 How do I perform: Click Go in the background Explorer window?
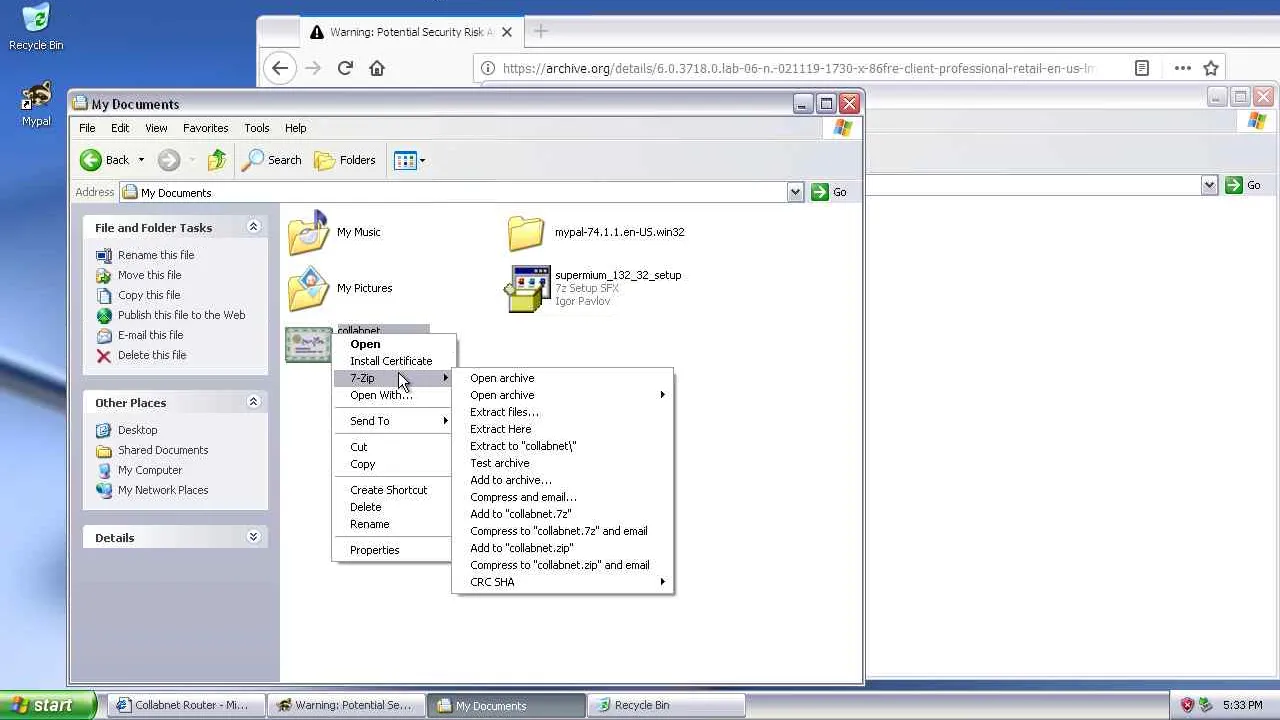(1243, 185)
